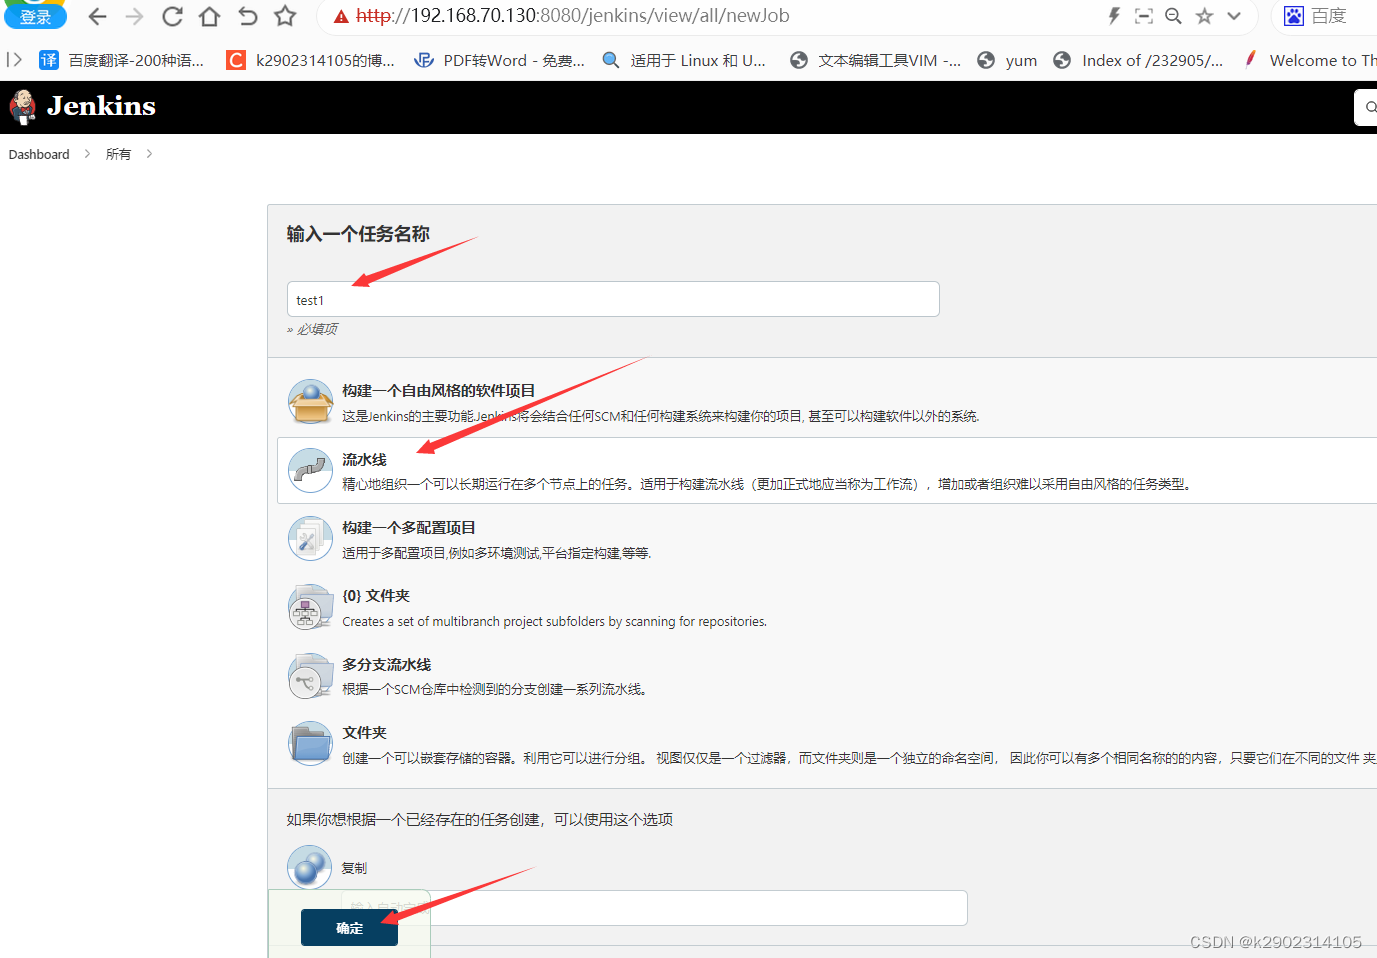Click the Jenkins title text
1377x958 pixels.
click(x=102, y=106)
